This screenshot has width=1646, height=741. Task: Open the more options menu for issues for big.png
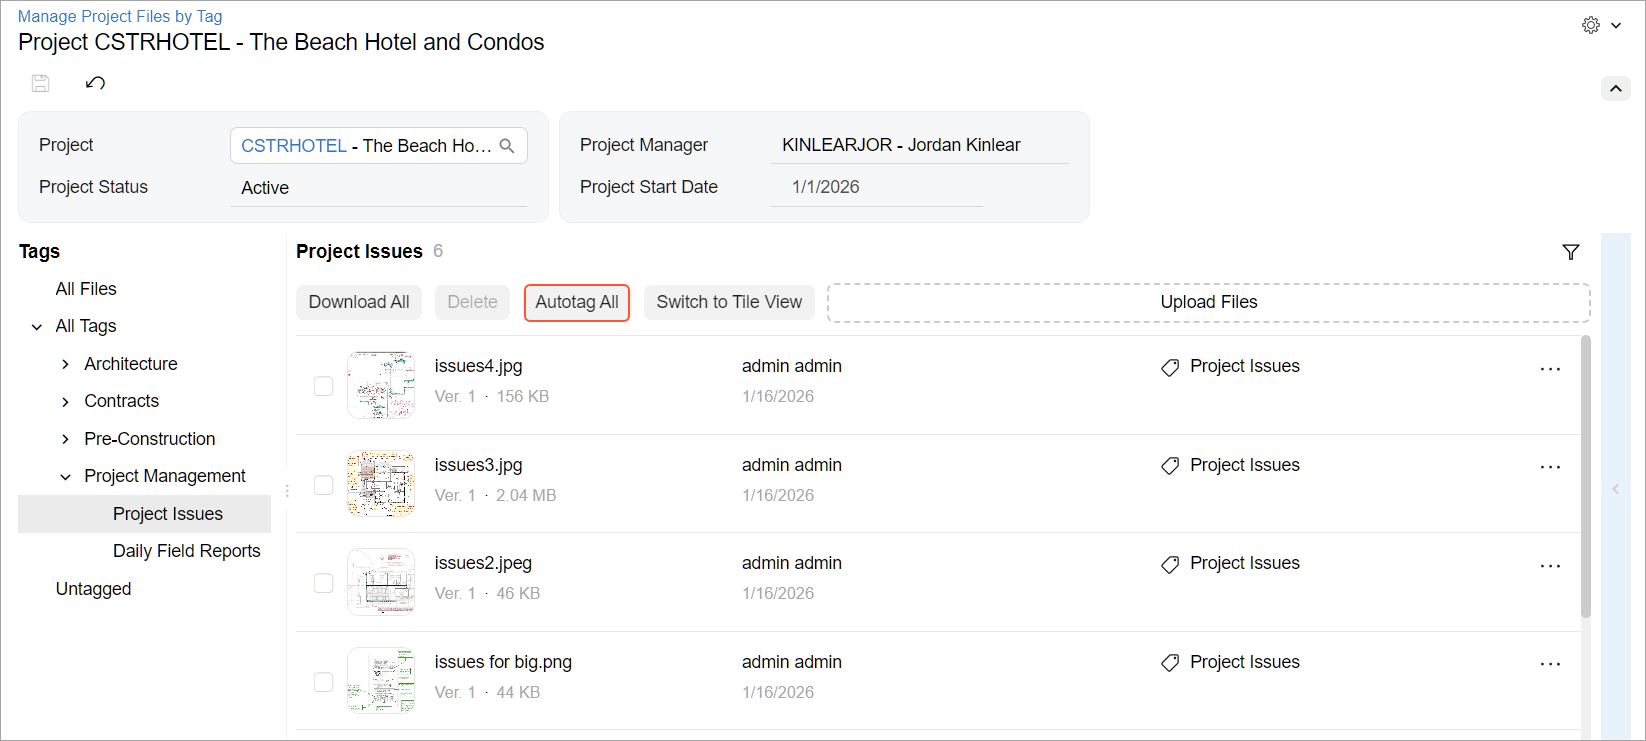1550,664
